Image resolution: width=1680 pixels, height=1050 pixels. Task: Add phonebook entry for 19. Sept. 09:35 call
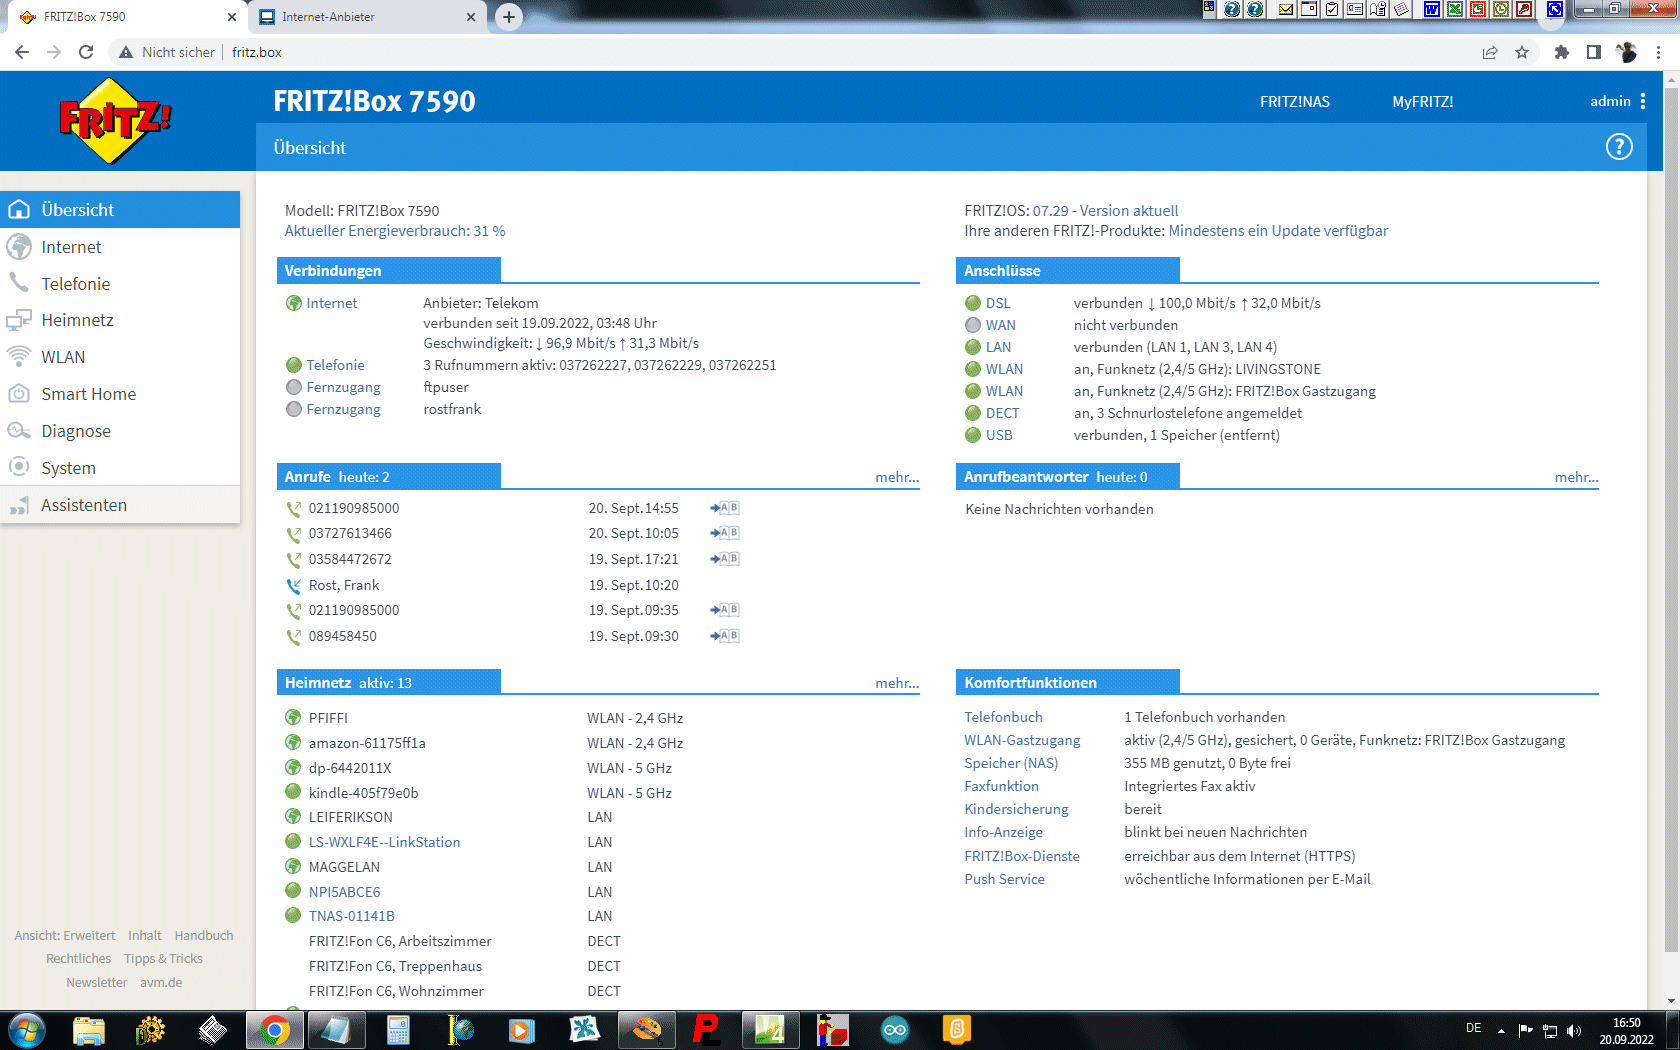point(725,610)
